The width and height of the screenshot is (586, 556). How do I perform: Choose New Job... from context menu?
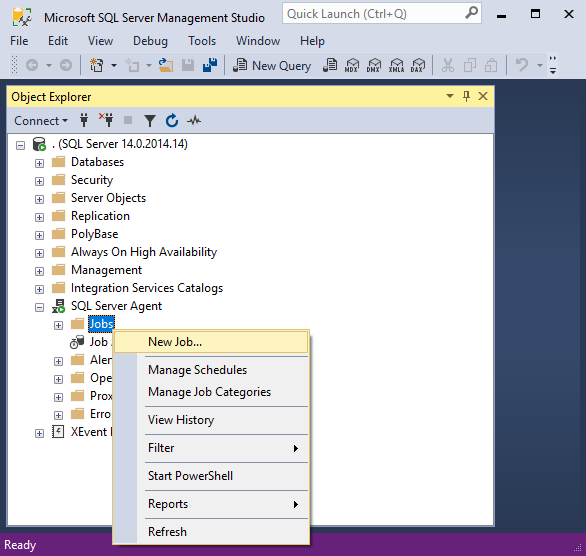coord(211,342)
